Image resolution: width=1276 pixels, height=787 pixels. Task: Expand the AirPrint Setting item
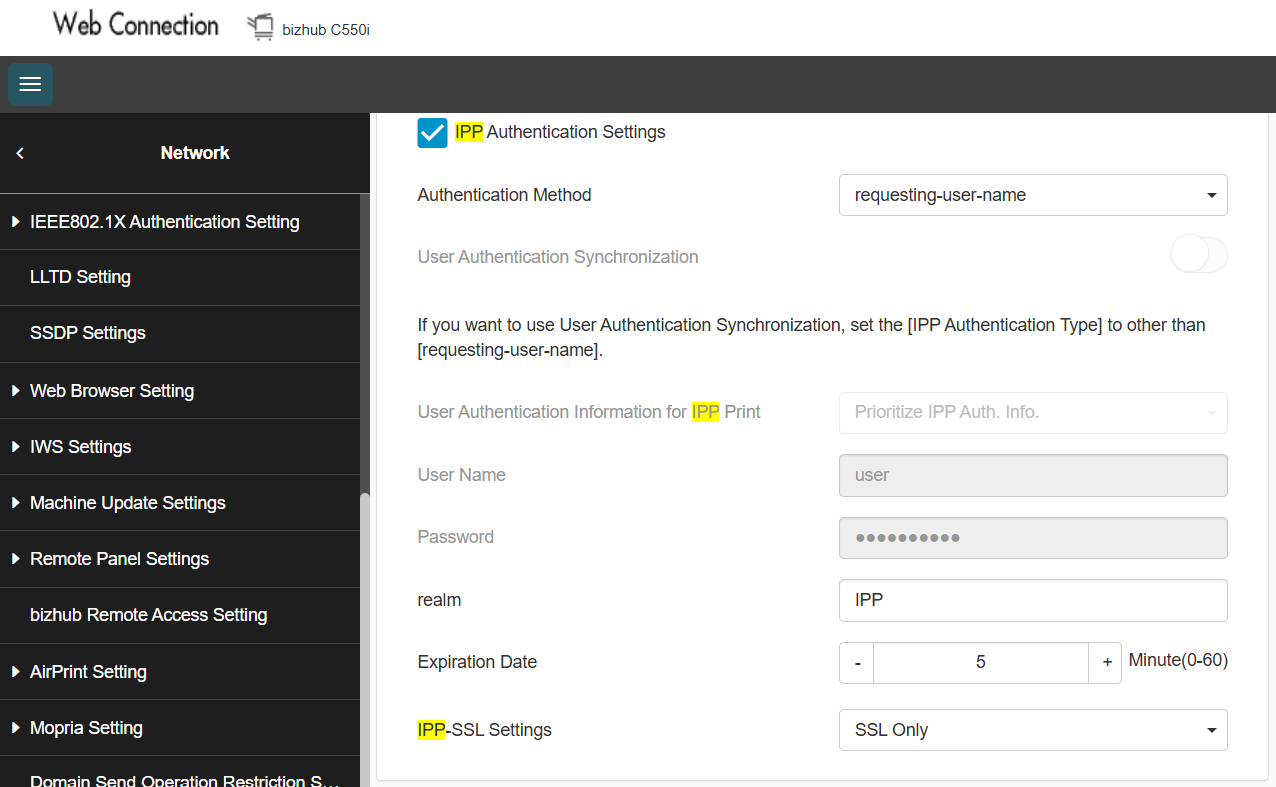click(88, 672)
